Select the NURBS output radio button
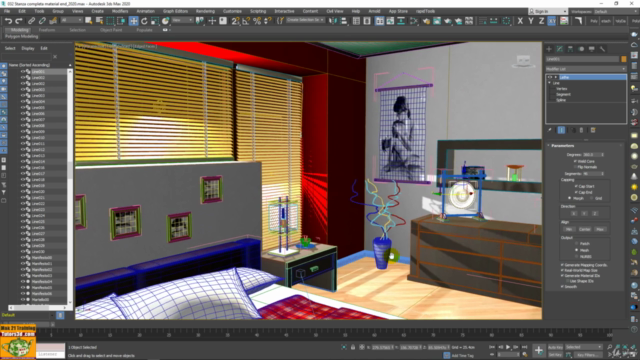 tap(576, 256)
